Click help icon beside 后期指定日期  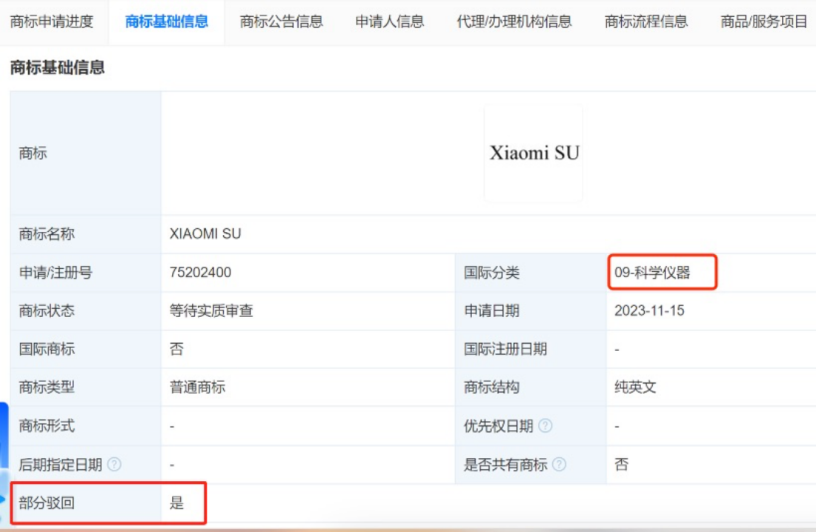[114, 464]
